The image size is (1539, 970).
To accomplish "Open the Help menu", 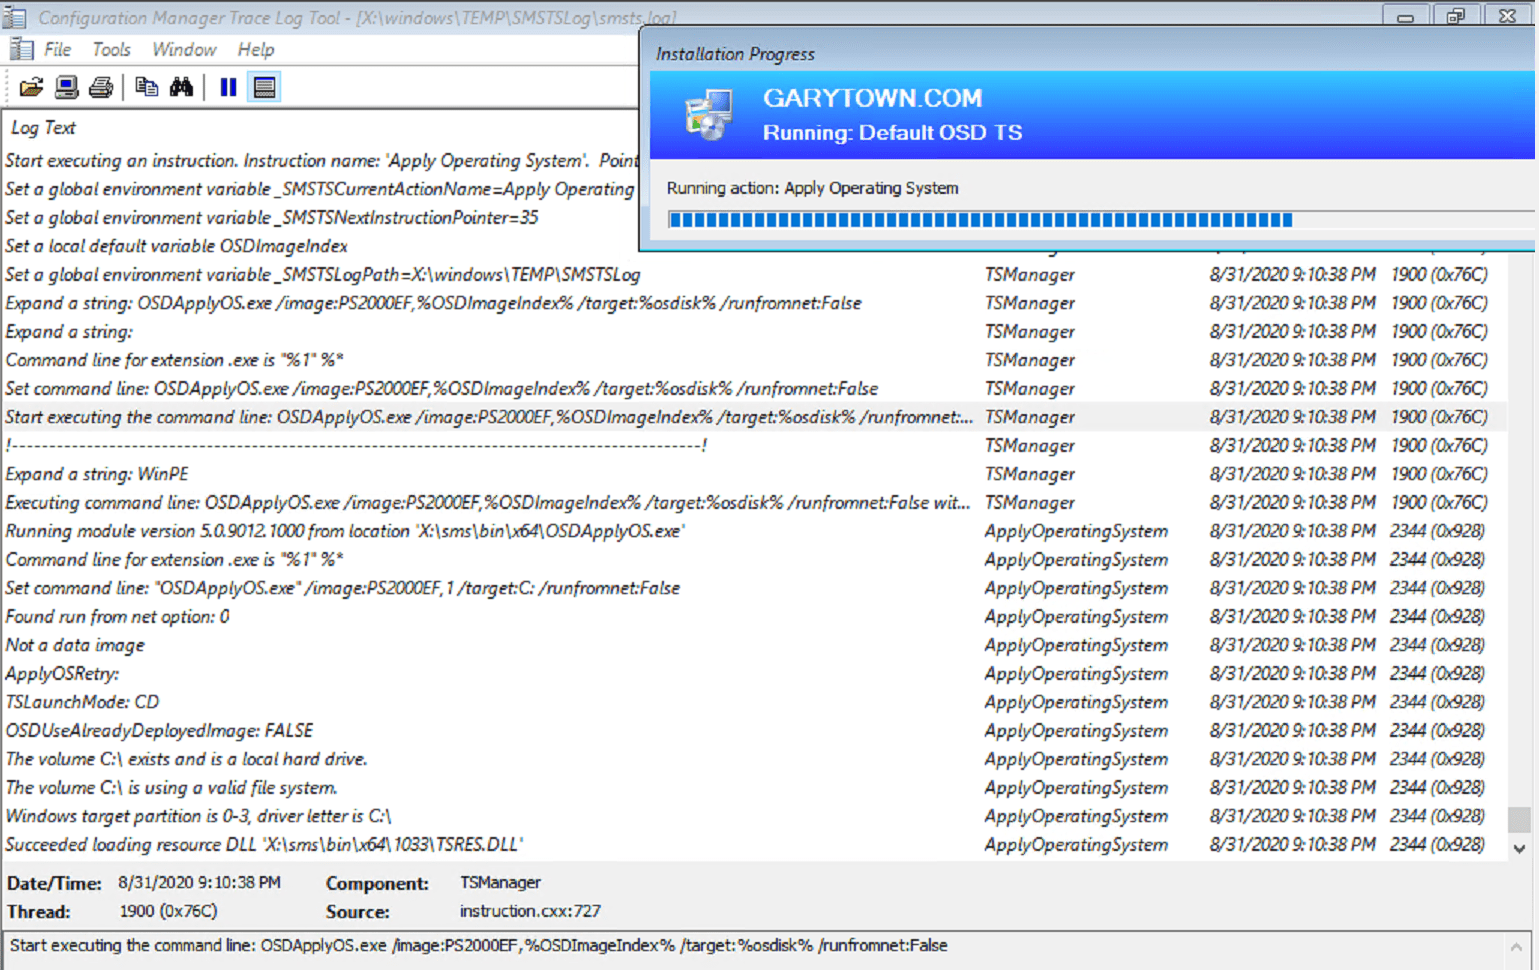I will [x=255, y=49].
